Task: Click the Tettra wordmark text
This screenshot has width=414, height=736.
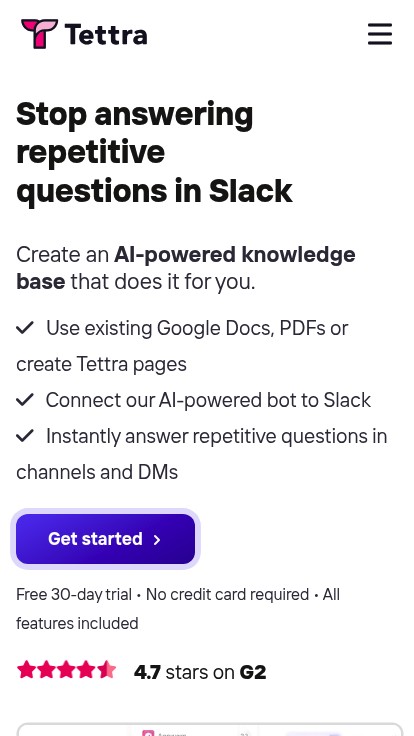Action: [106, 35]
